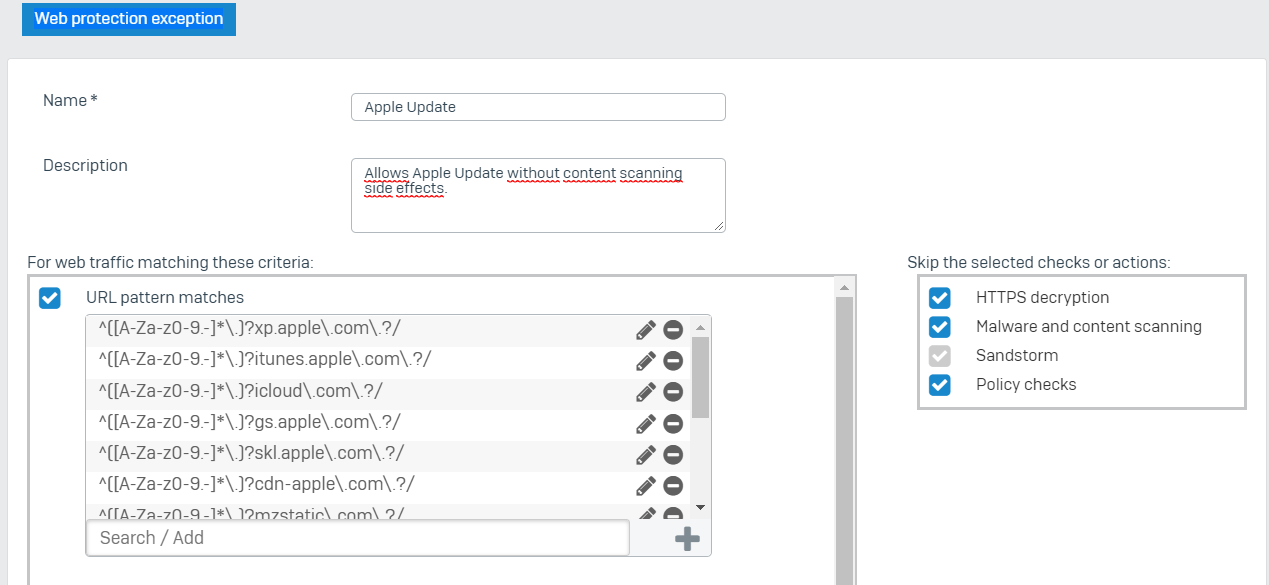
Task: Edit the icloud.com URL pattern
Action: pos(646,392)
